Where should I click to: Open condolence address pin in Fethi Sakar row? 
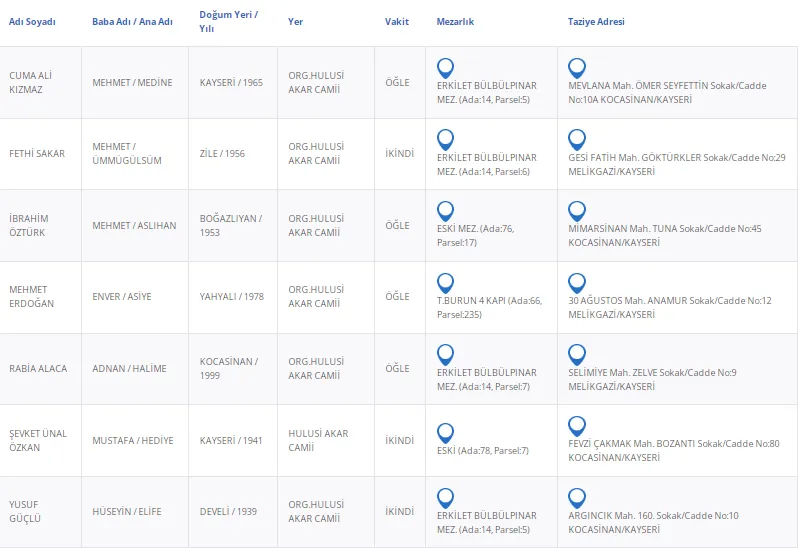(576, 139)
